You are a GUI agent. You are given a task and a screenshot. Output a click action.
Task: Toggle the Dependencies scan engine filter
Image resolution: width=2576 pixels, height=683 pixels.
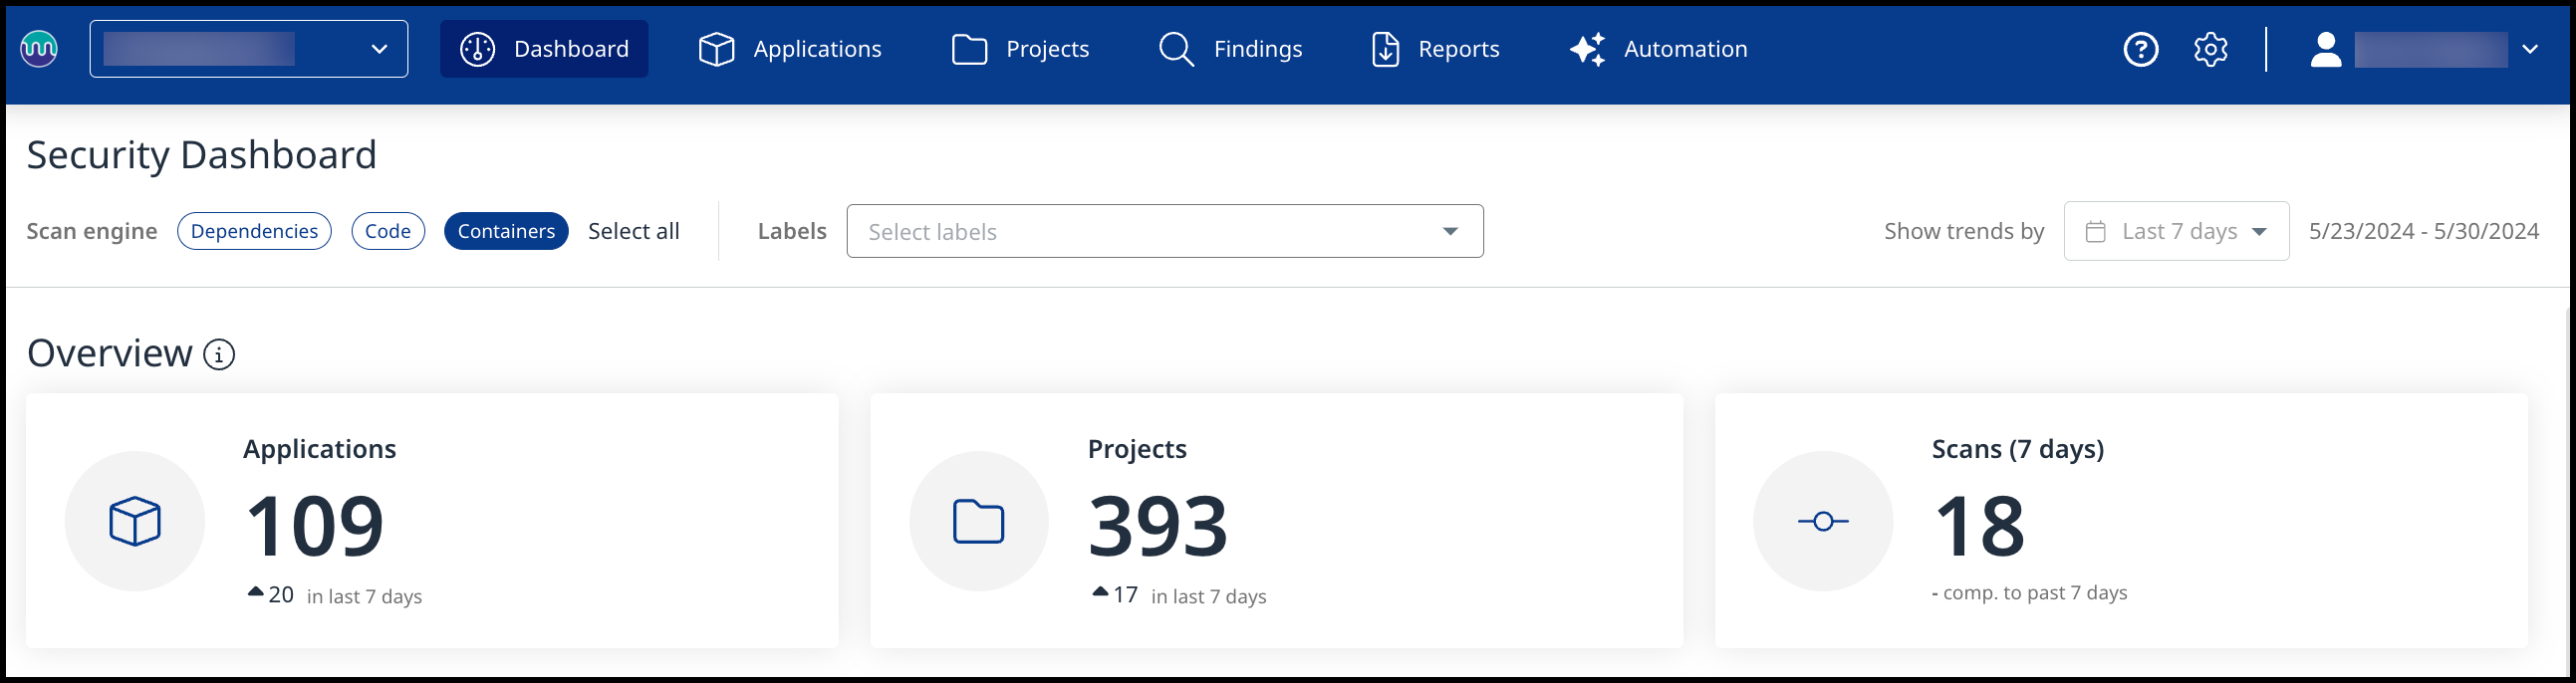tap(254, 231)
